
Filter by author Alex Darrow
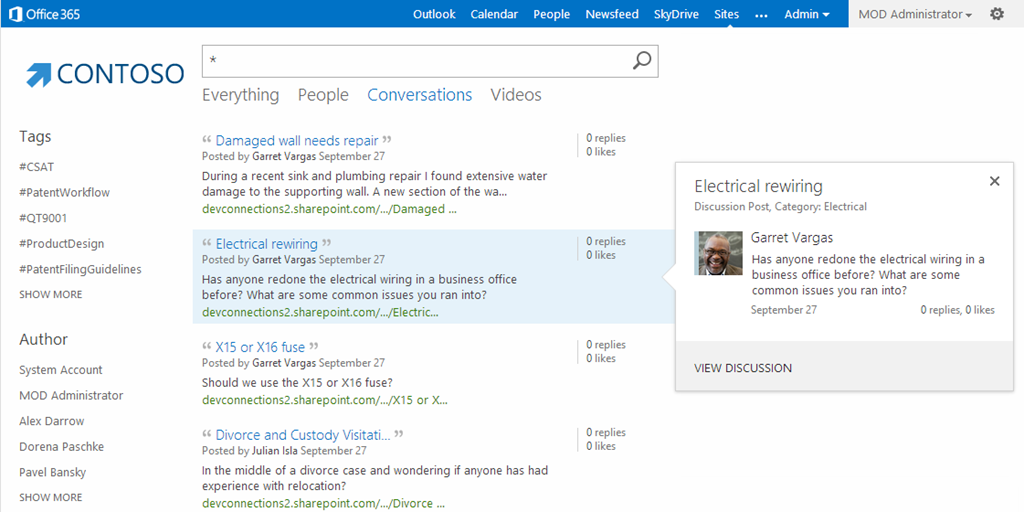(52, 421)
